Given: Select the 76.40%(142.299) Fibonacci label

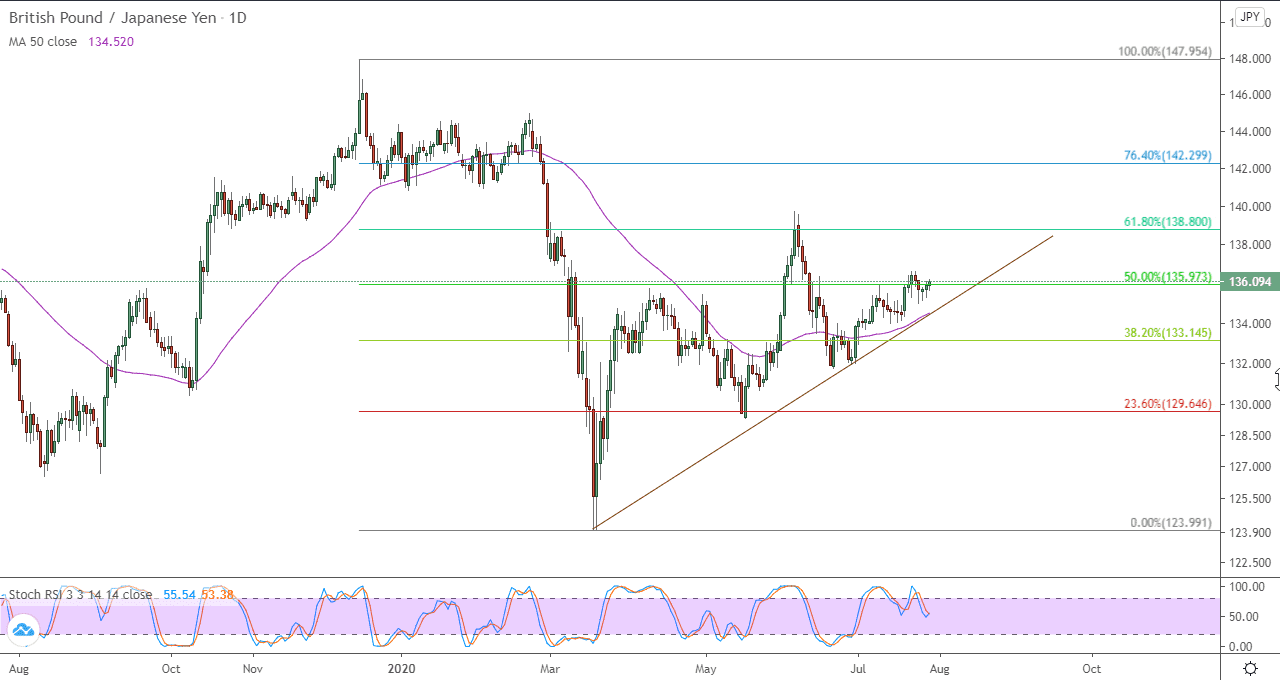Looking at the screenshot, I should pyautogui.click(x=1168, y=156).
